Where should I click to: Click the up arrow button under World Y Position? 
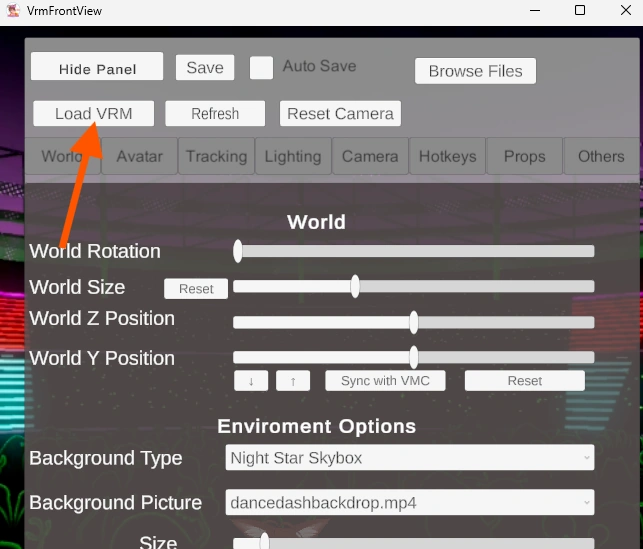[293, 381]
